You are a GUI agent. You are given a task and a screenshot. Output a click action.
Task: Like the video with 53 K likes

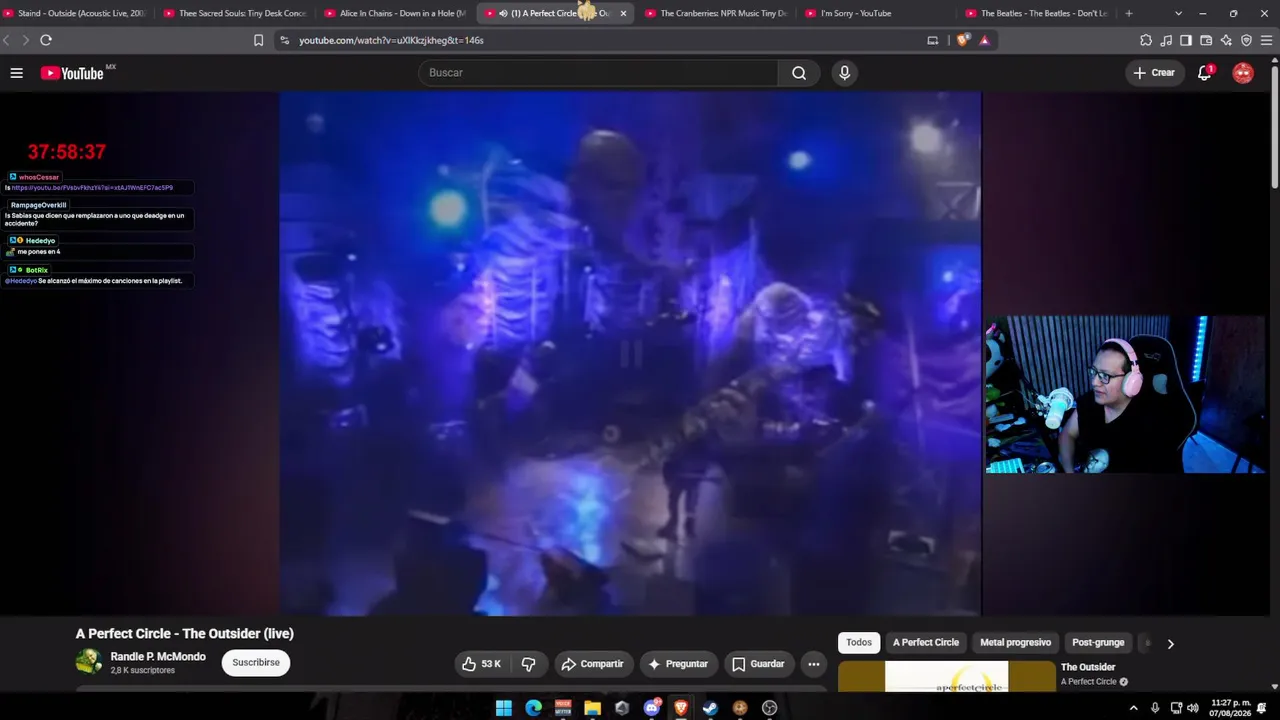(x=482, y=664)
